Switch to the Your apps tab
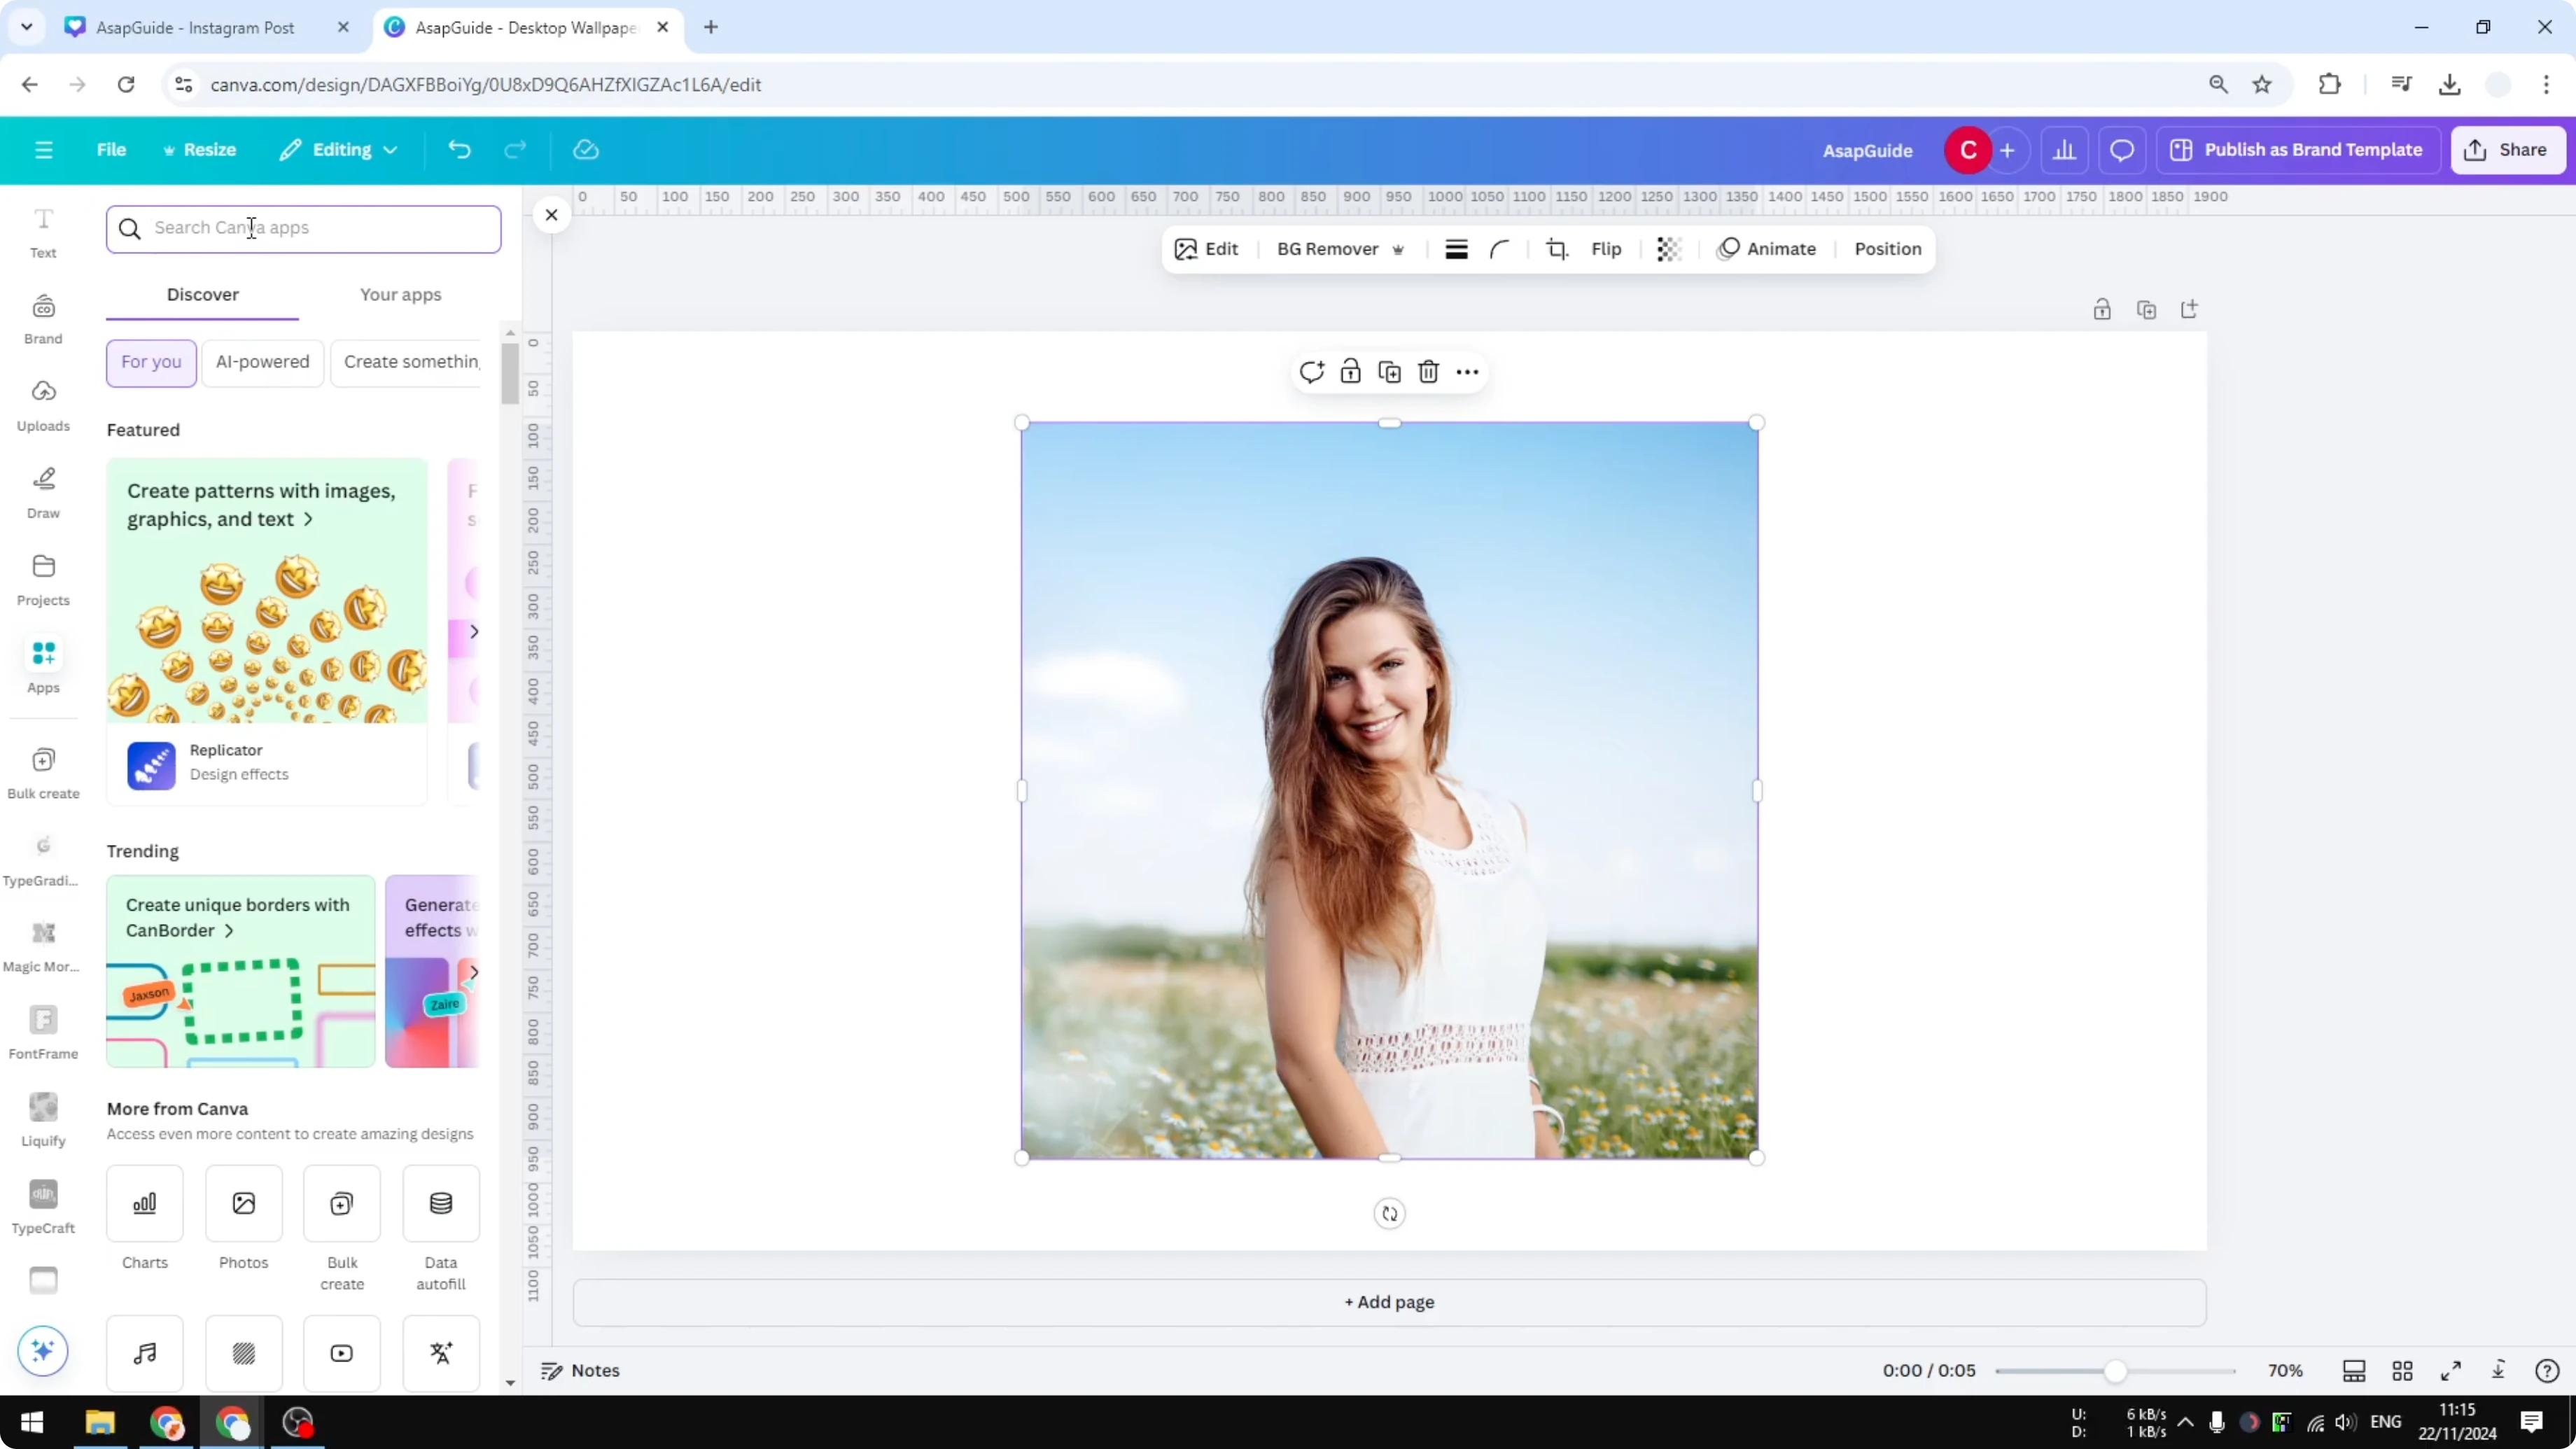The width and height of the screenshot is (2576, 1449). coord(400,294)
